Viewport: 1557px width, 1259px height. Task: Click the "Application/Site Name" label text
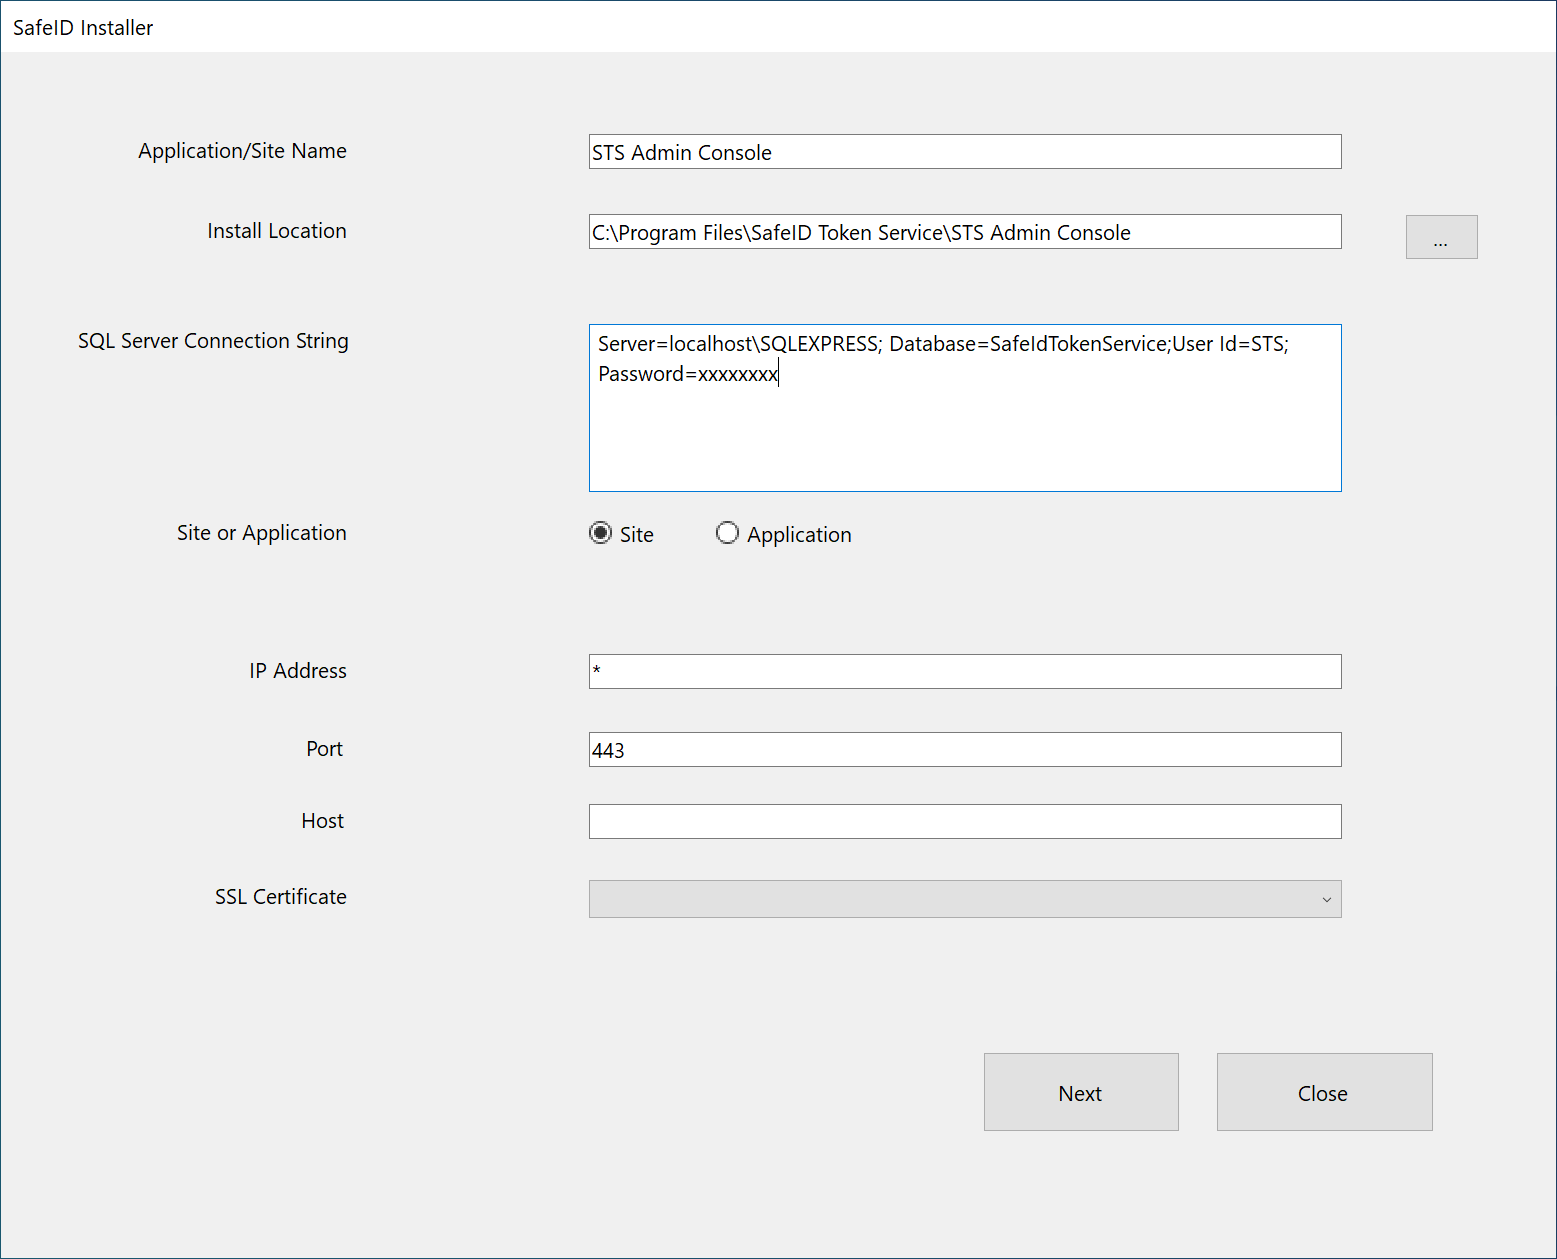[242, 151]
